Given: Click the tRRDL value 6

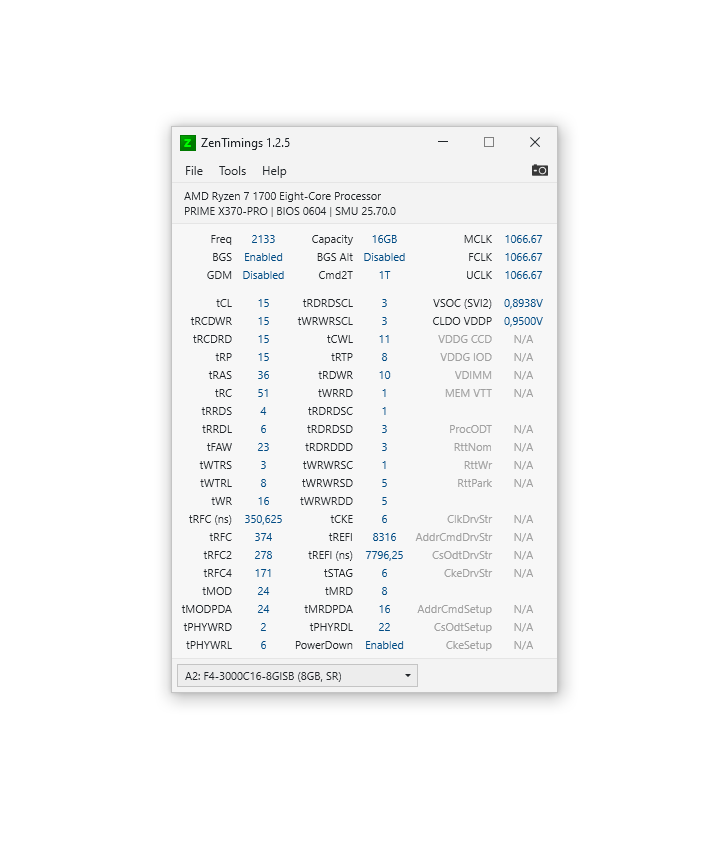Looking at the screenshot, I should (x=263, y=429).
